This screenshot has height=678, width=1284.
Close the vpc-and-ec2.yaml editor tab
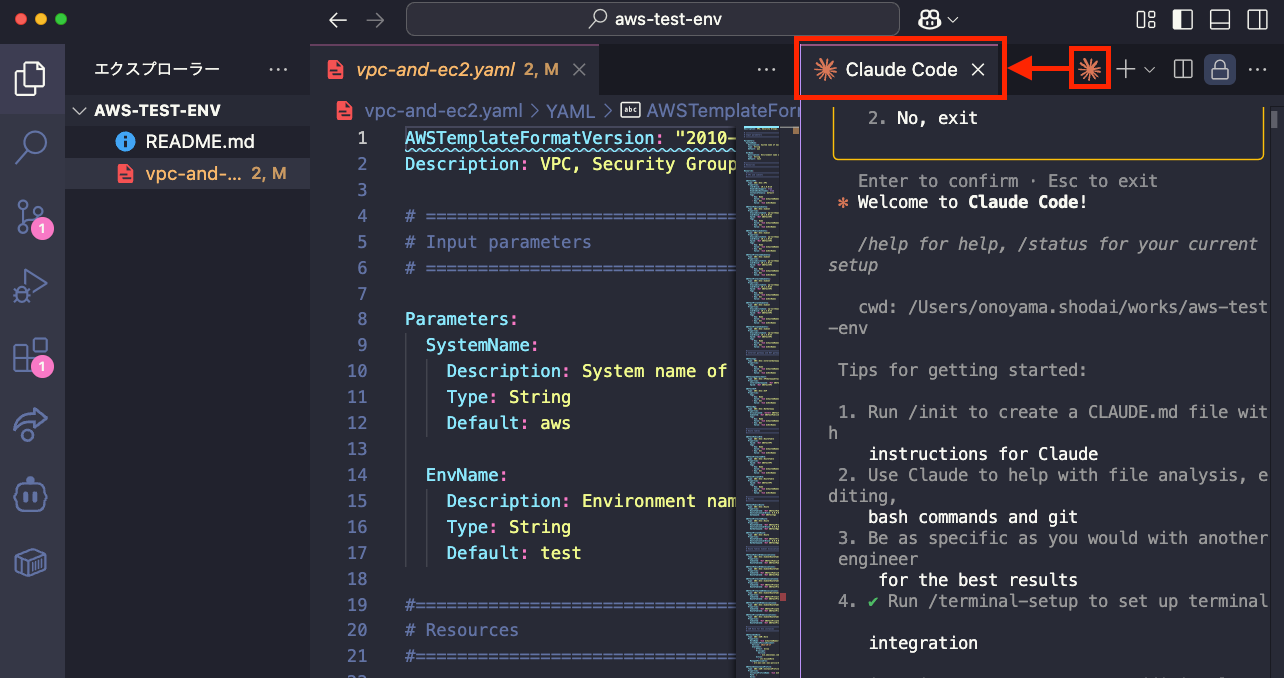(x=579, y=69)
